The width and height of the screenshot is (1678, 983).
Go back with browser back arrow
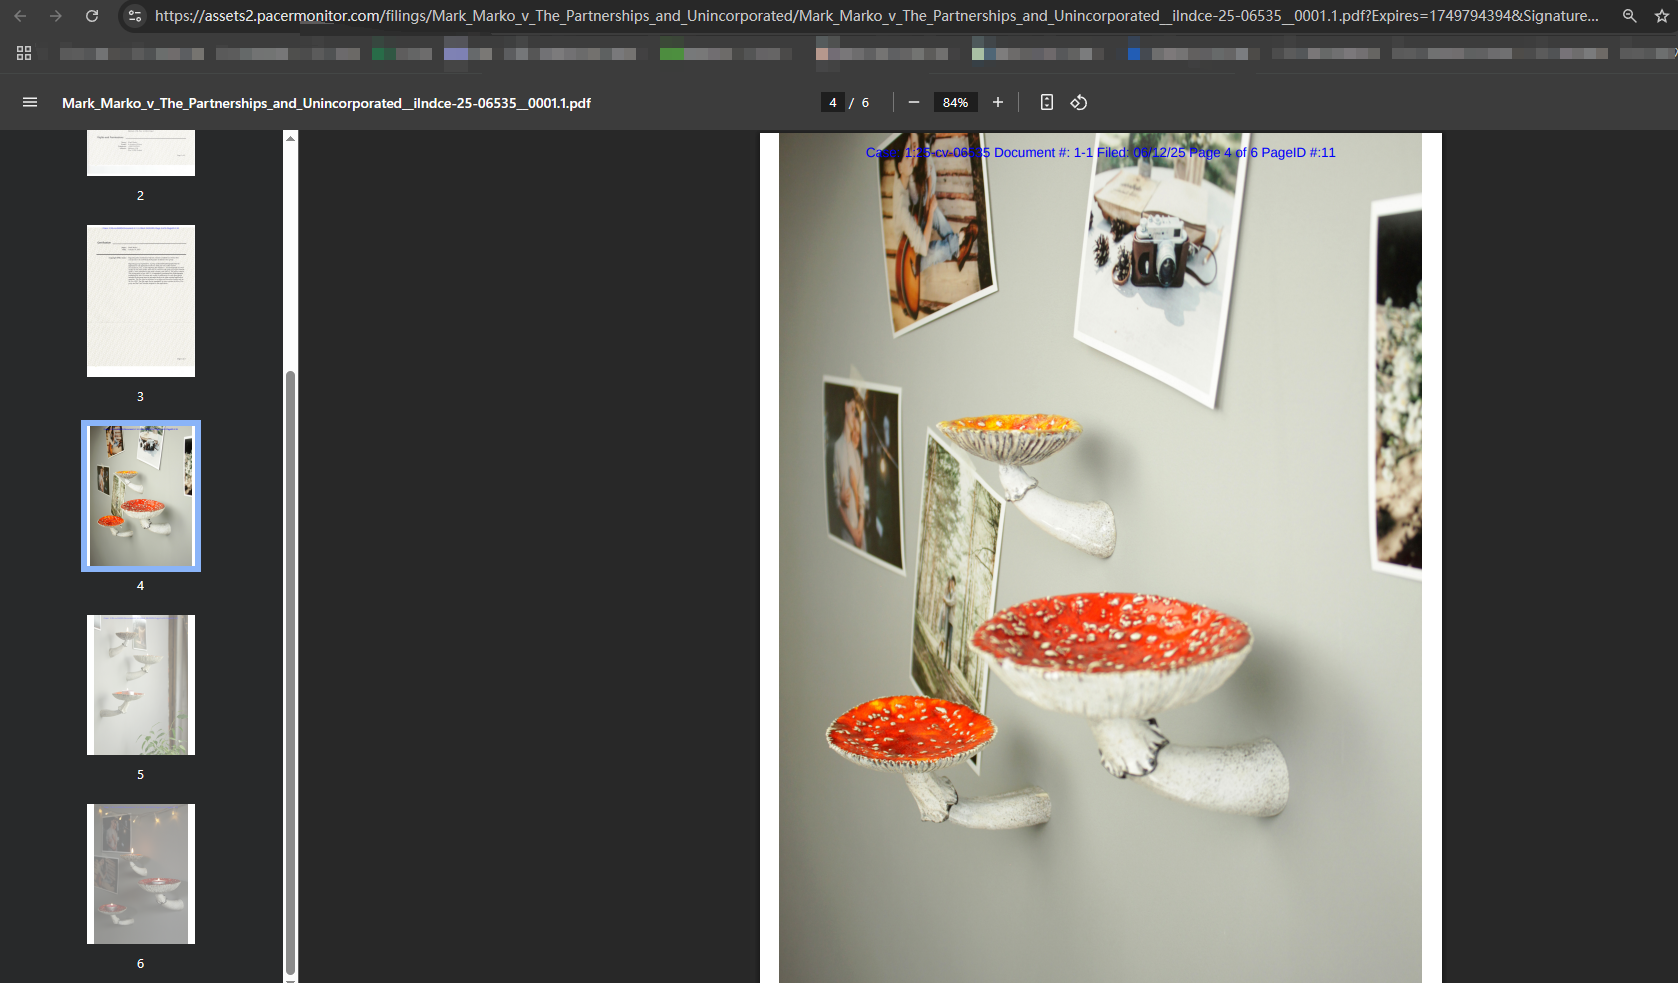tap(20, 16)
